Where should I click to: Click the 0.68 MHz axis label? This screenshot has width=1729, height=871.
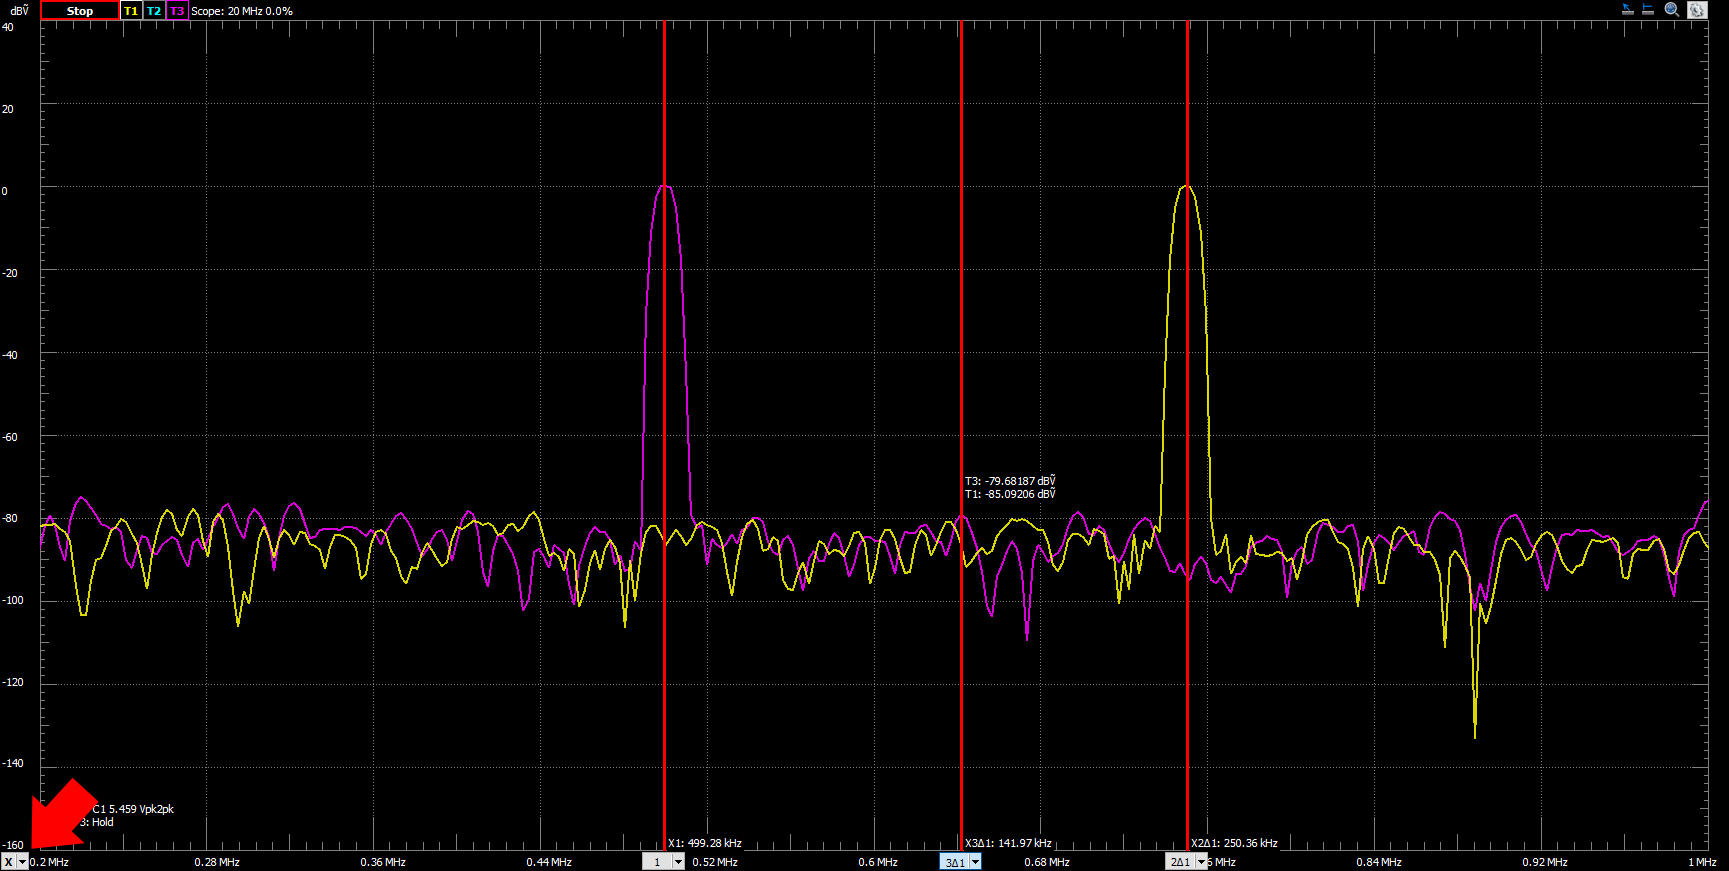[x=1047, y=862]
